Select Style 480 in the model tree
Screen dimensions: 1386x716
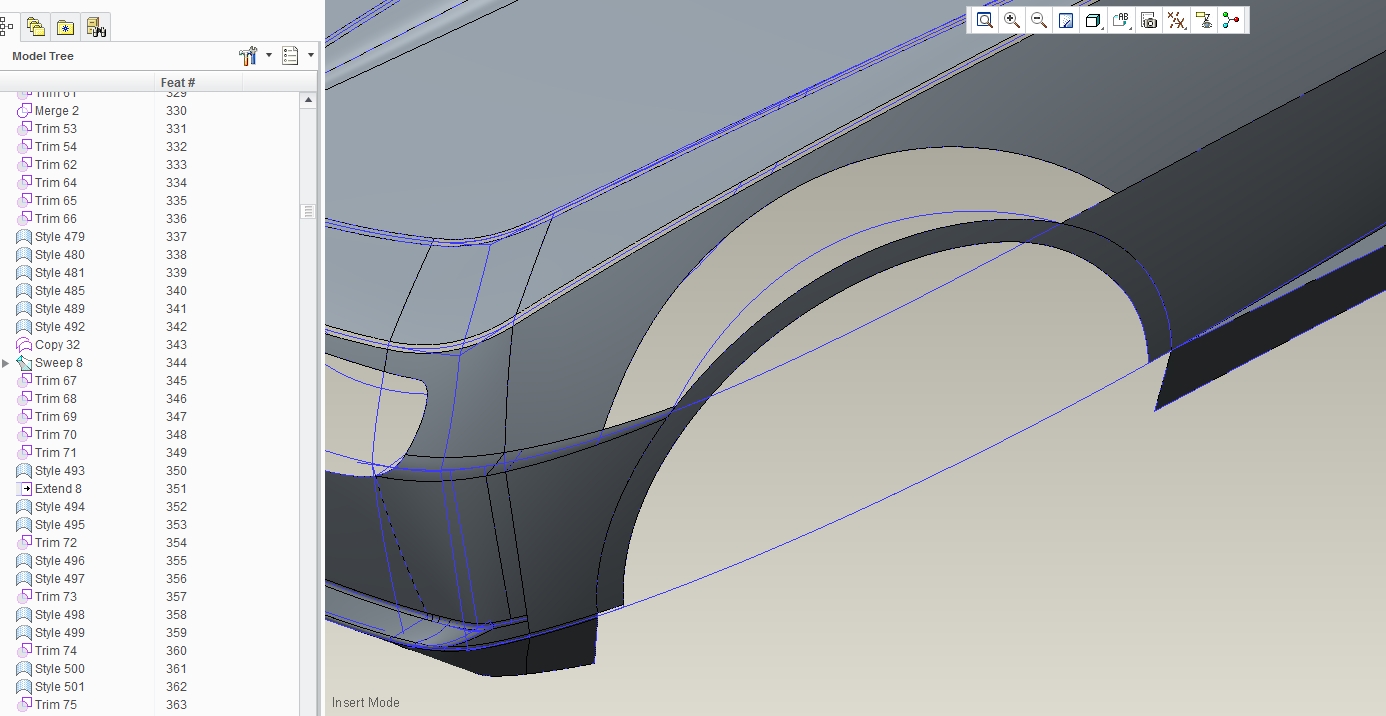(x=60, y=255)
